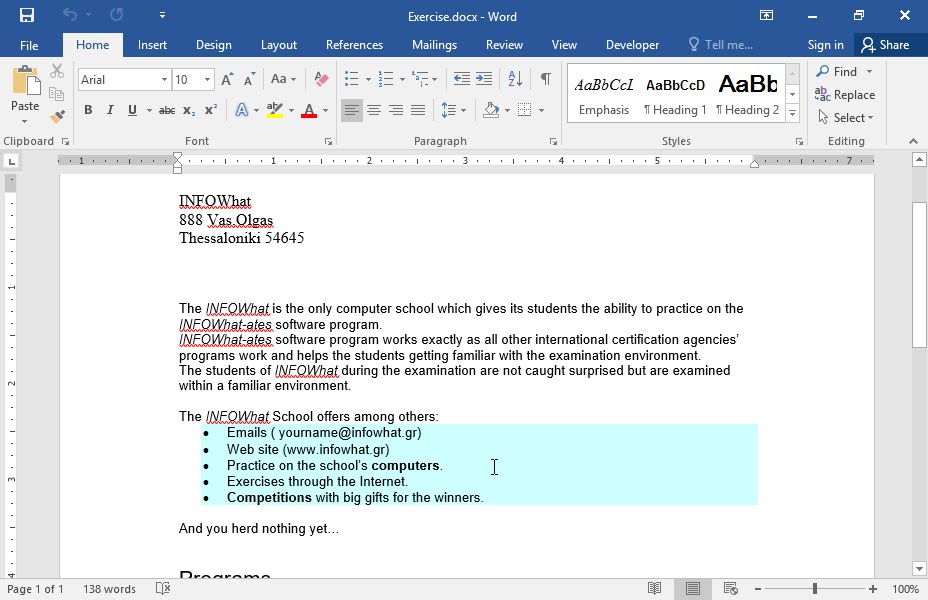Switch to the Insert tab
The image size is (928, 600).
(152, 45)
